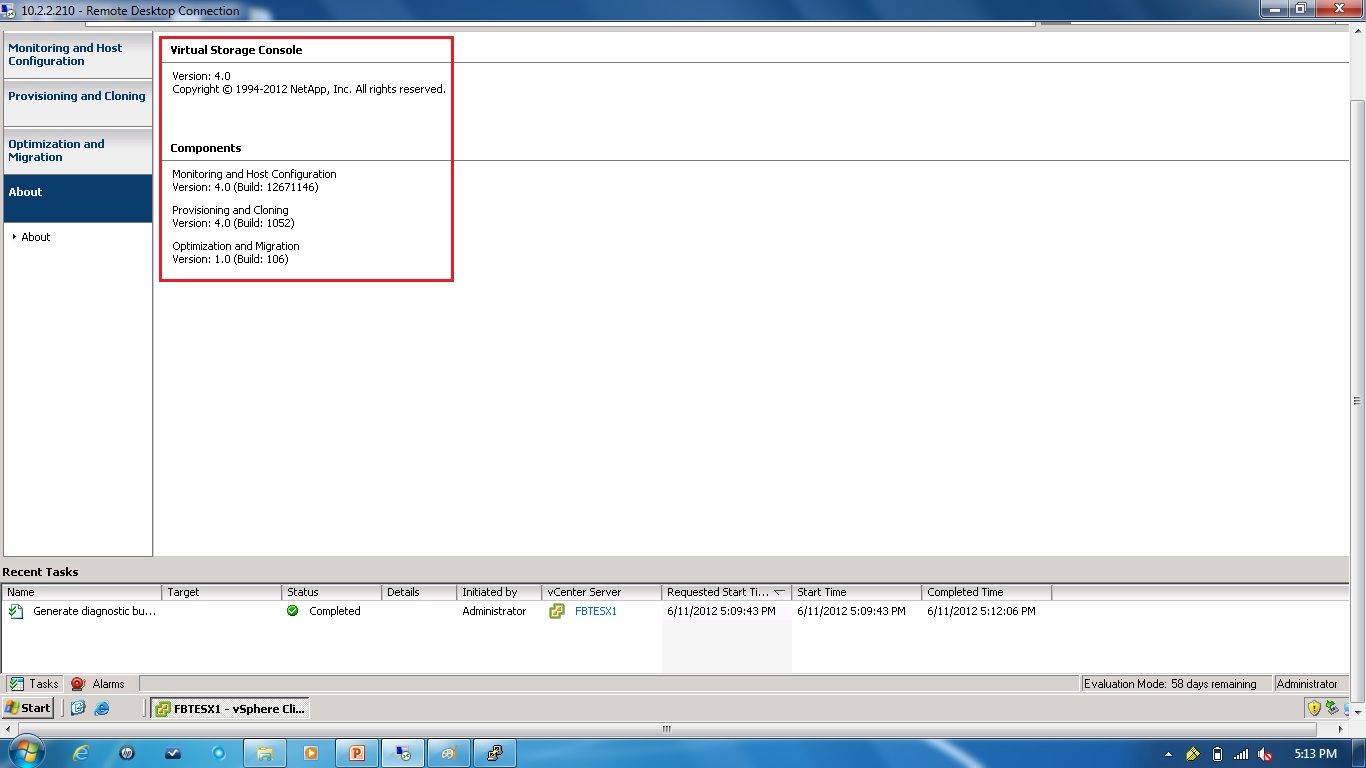Image resolution: width=1366 pixels, height=768 pixels.
Task: Expand the About item in the navigation tree
Action: [16, 237]
